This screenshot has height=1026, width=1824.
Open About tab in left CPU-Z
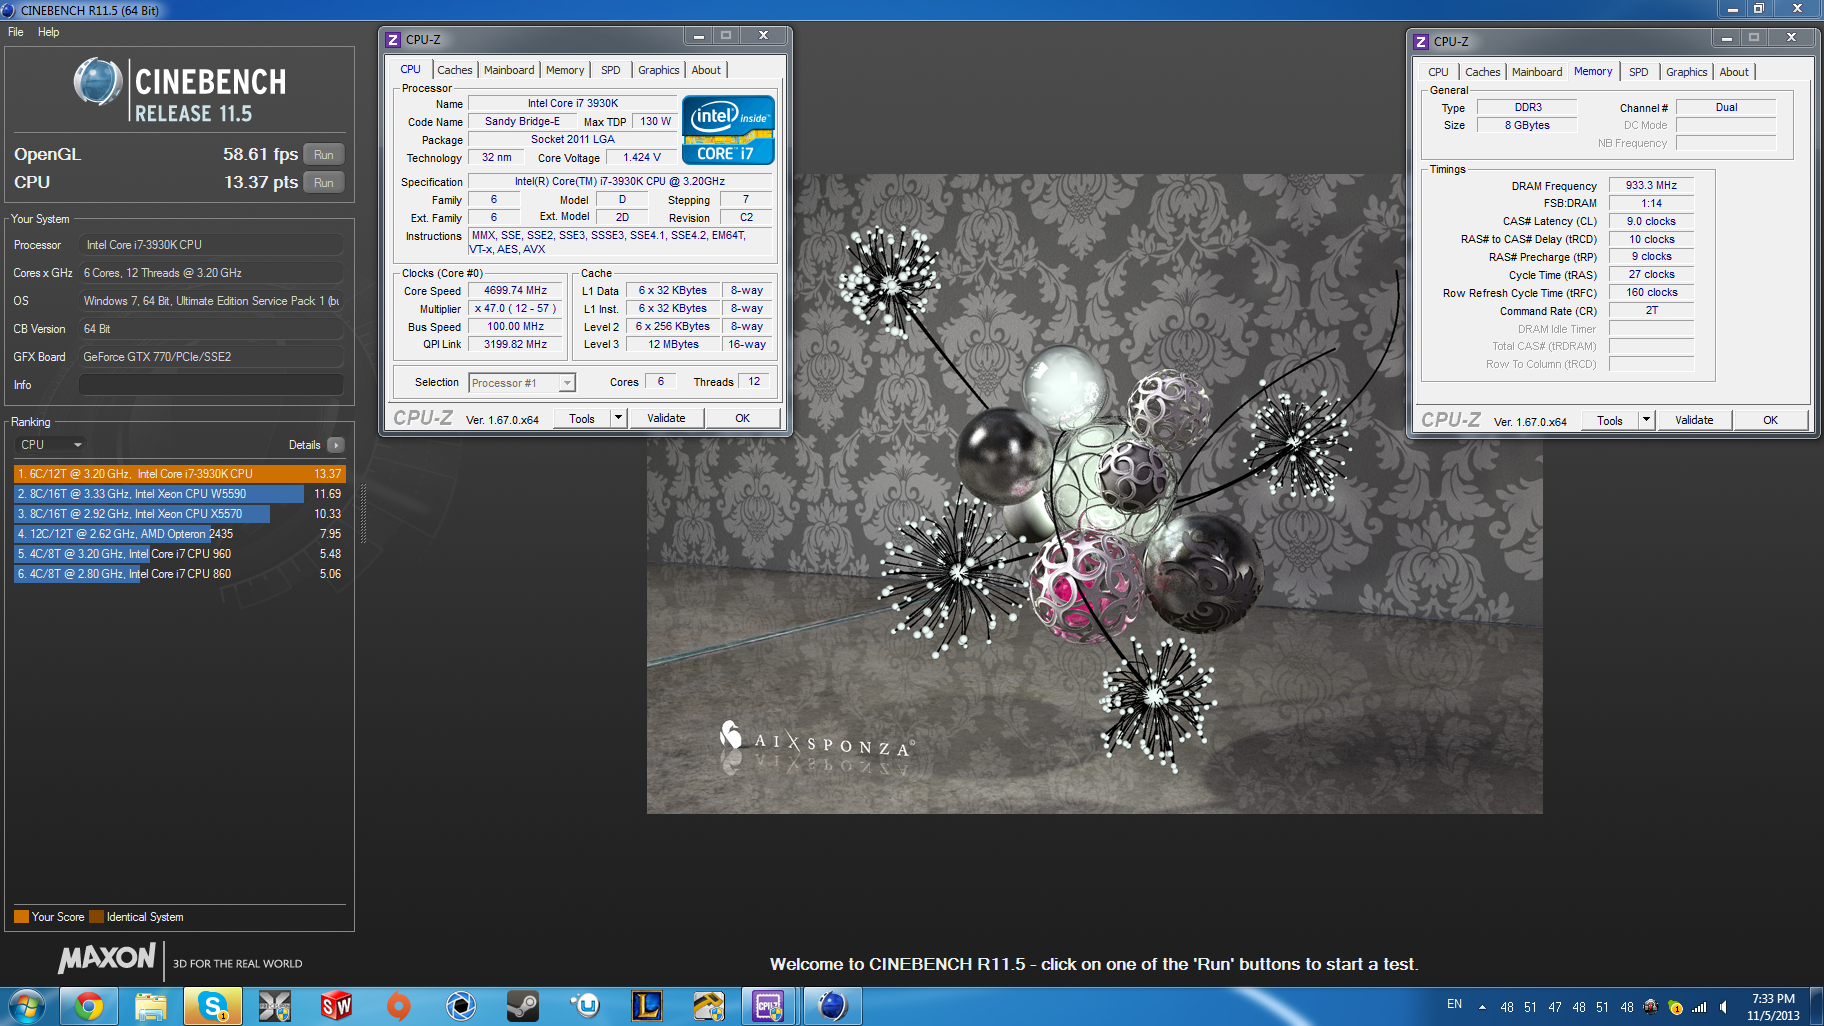tap(706, 70)
